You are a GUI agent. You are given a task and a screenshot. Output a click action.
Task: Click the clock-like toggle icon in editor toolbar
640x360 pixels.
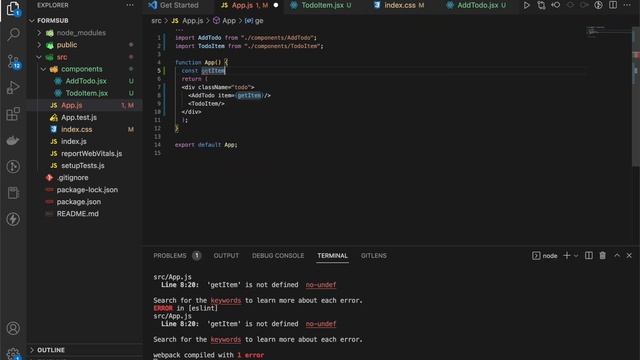pyautogui.click(x=598, y=5)
